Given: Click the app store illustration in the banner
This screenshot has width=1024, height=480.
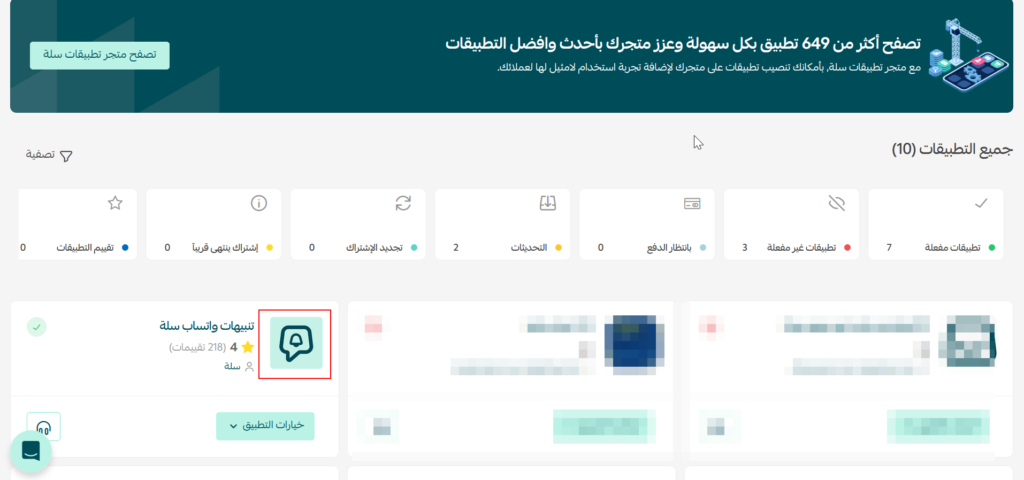Looking at the screenshot, I should [965, 58].
